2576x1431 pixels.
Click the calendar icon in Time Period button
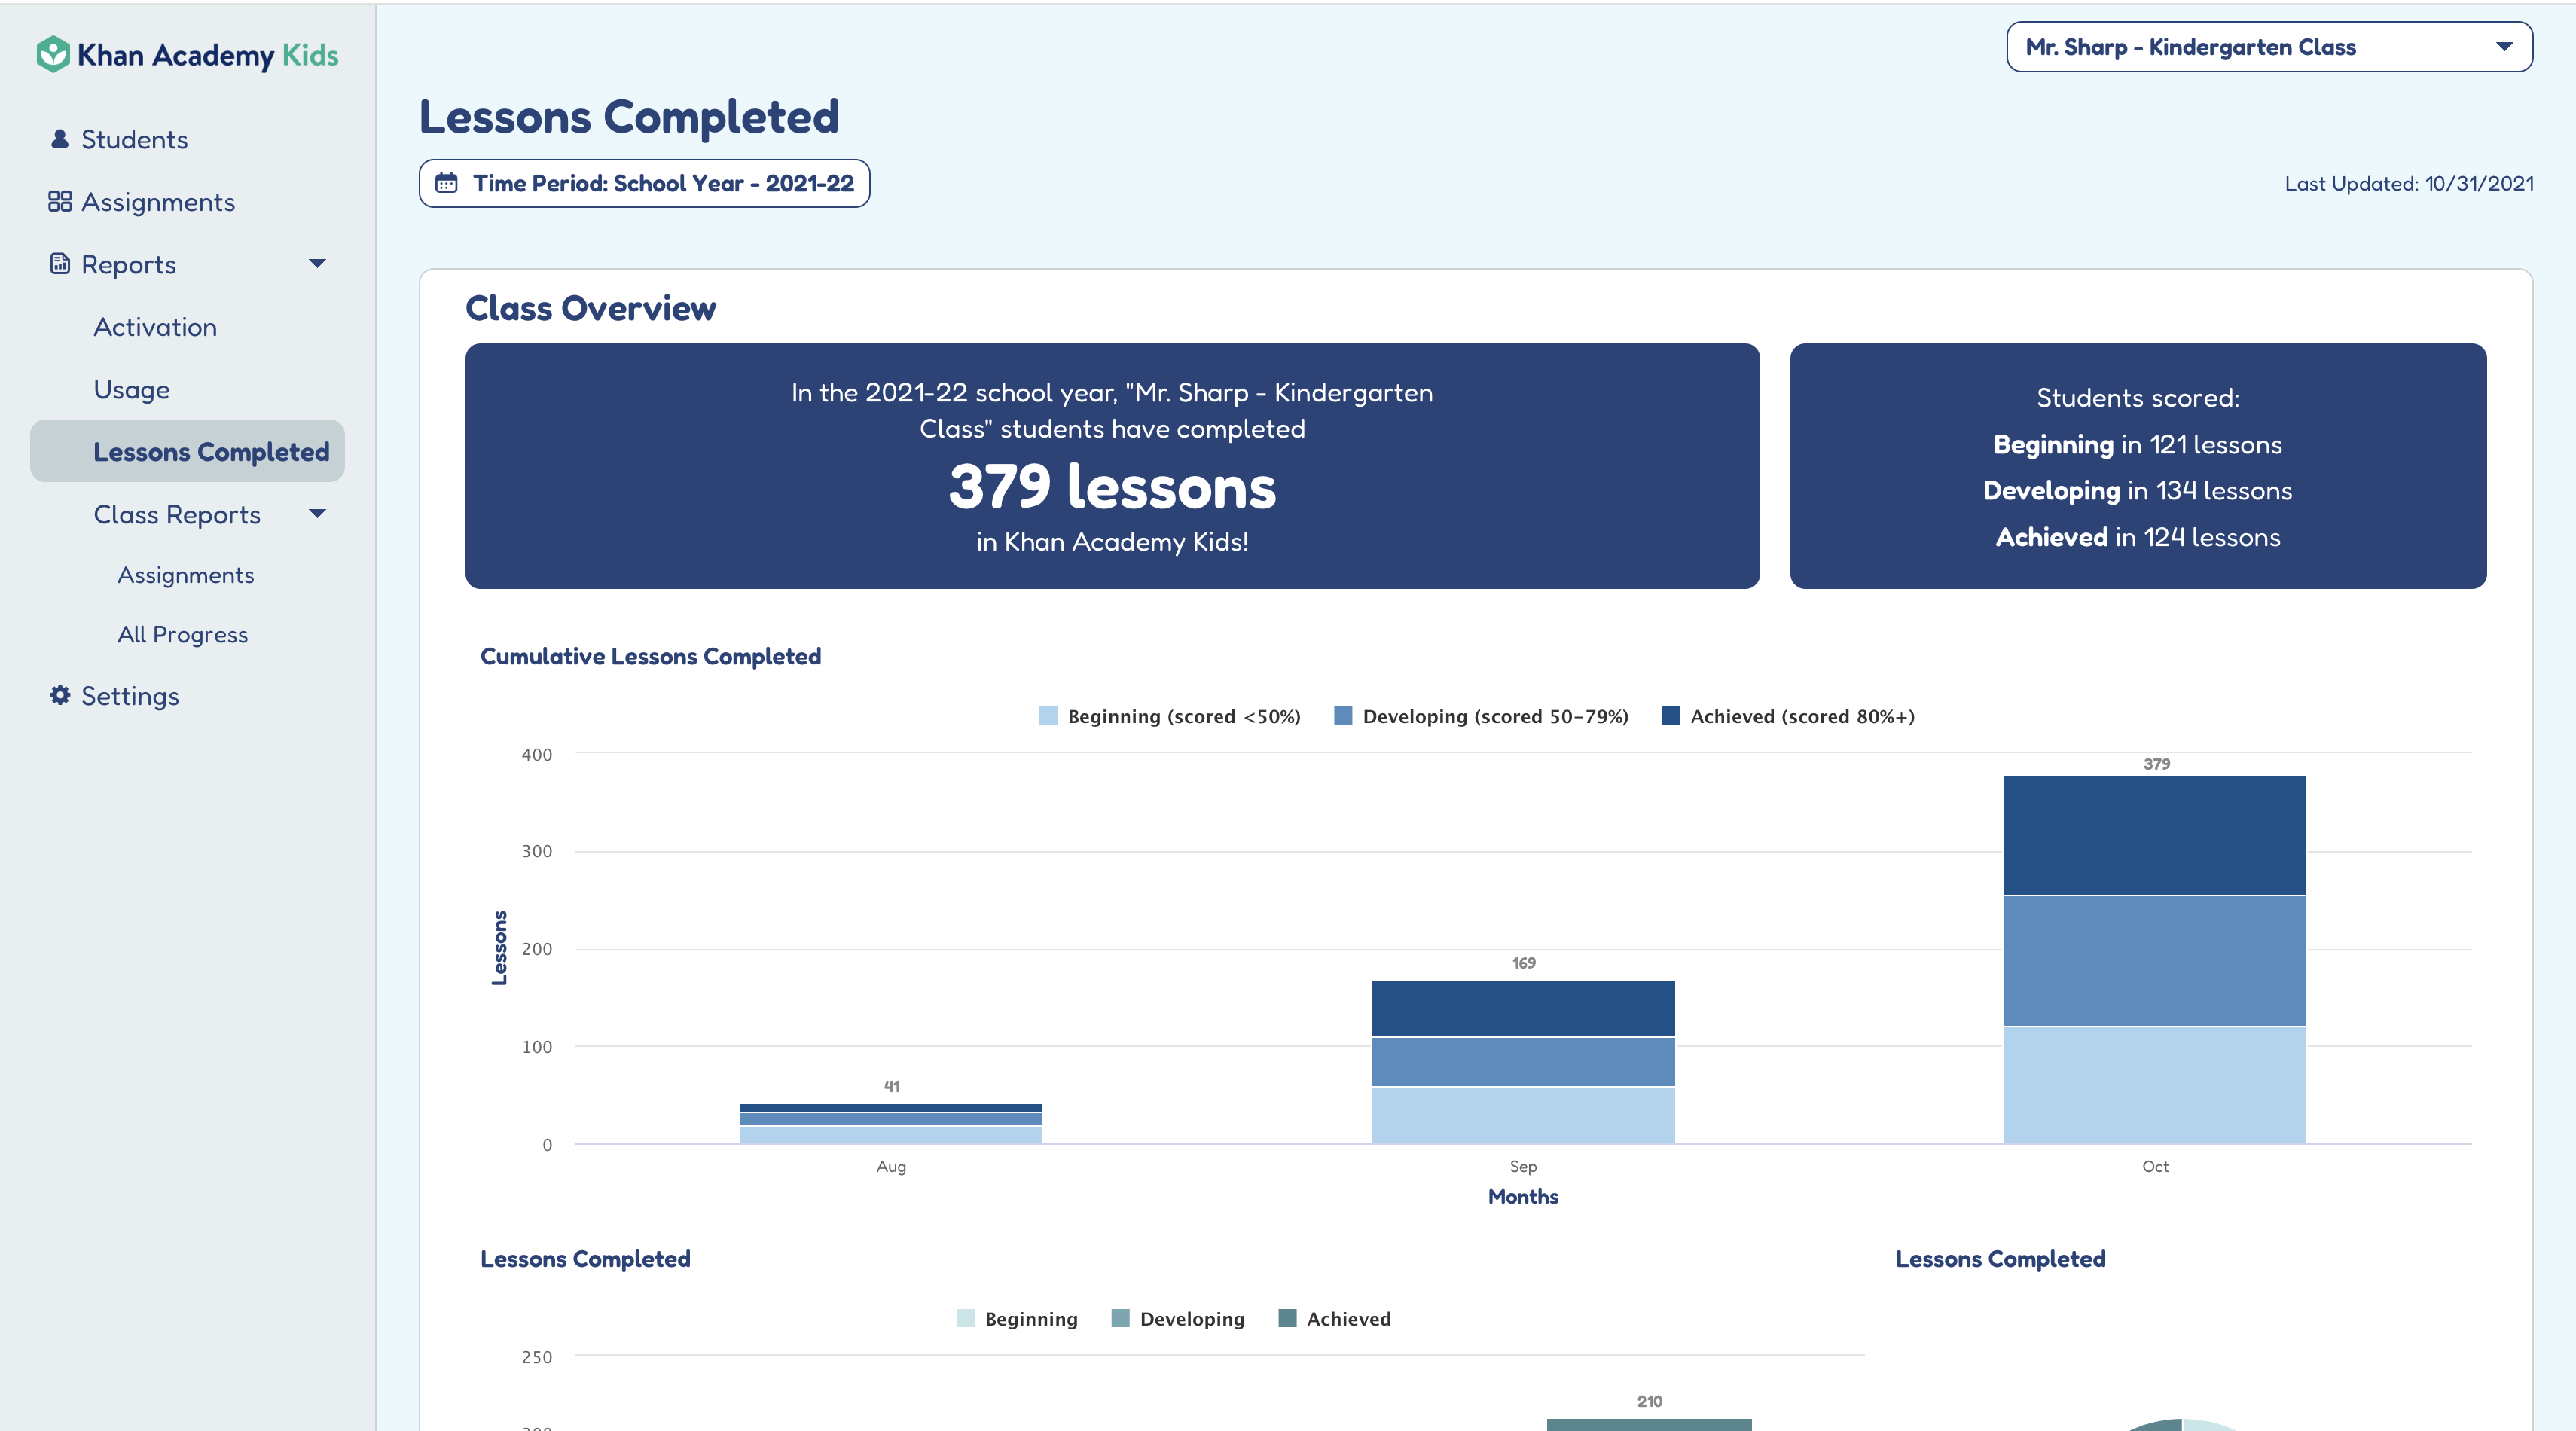(x=446, y=183)
